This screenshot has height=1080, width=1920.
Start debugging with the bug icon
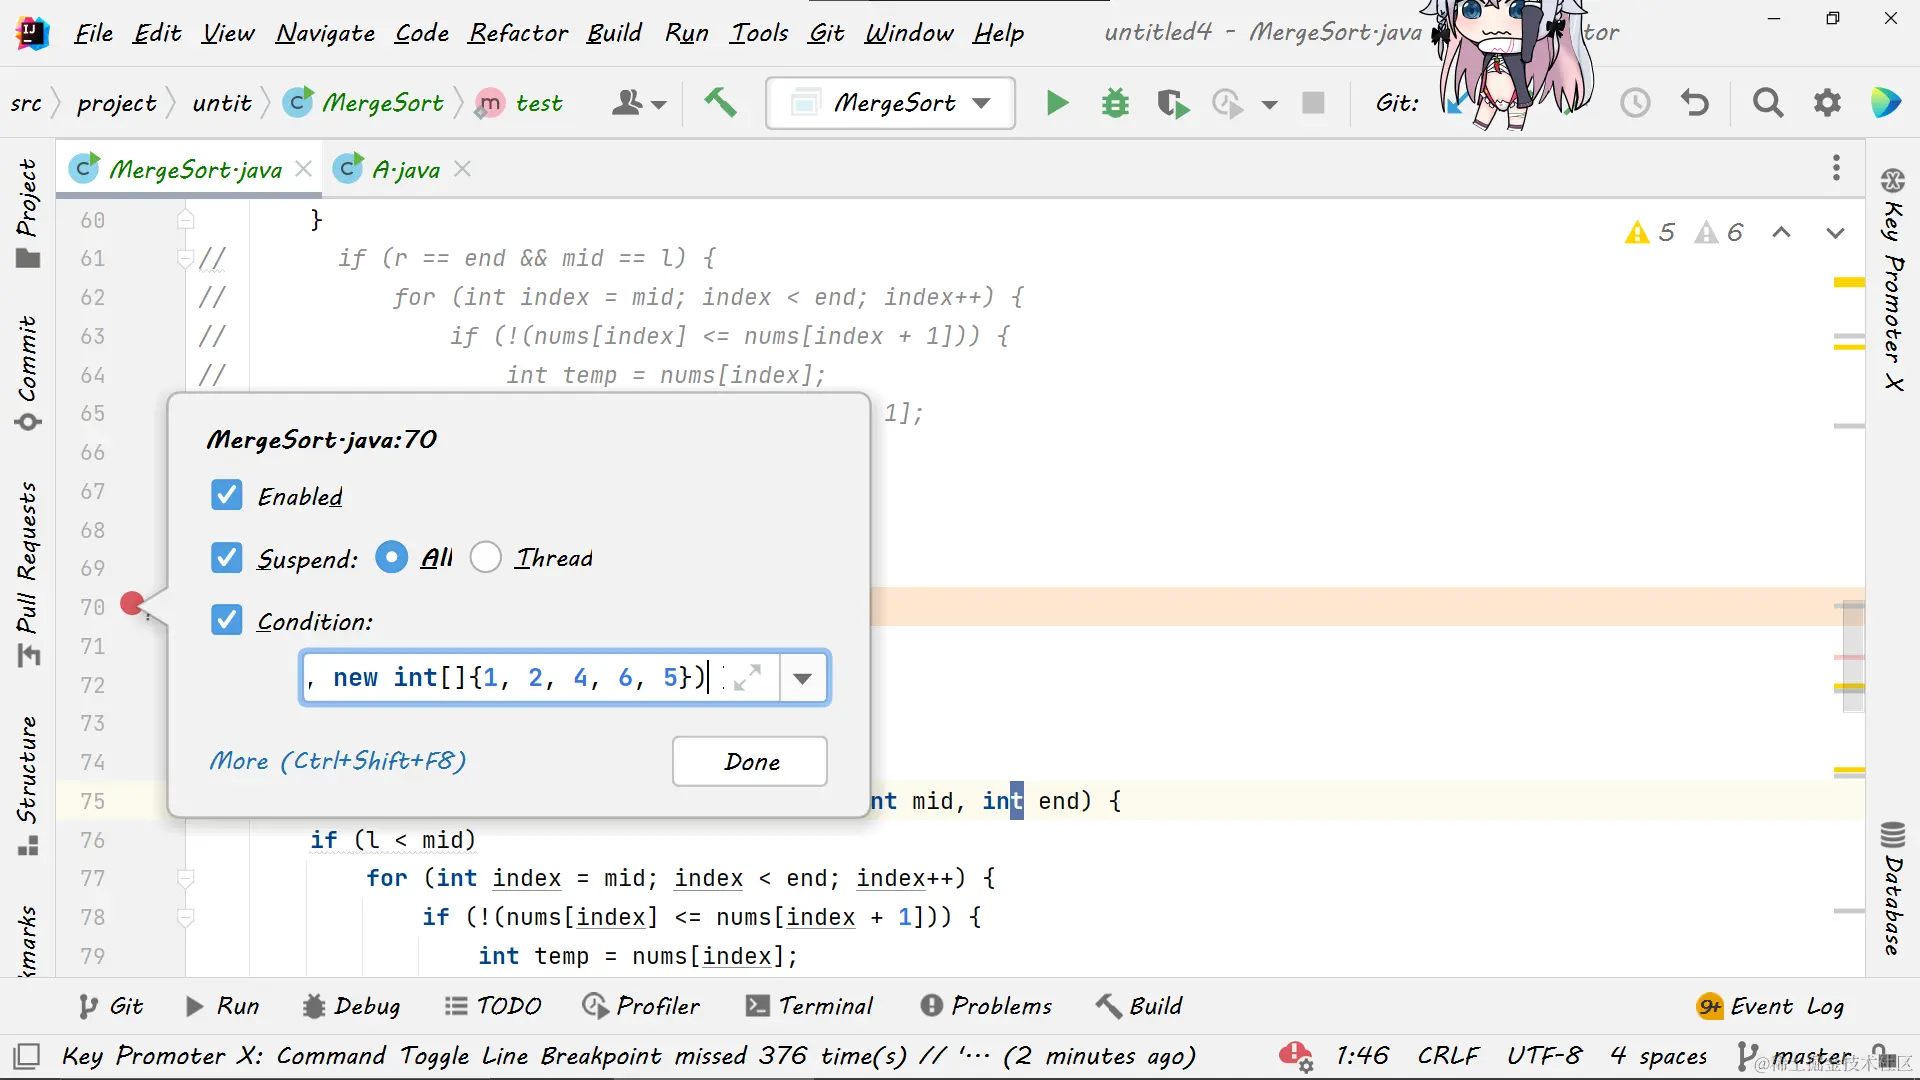pyautogui.click(x=1115, y=103)
